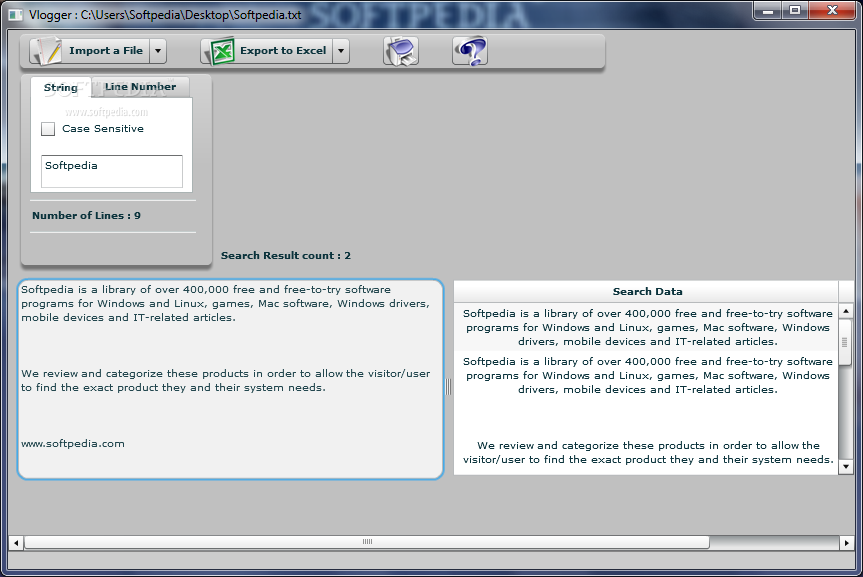Screen dimensions: 863x577
Task: Click the horizontal scrollbar thumb
Action: click(x=367, y=542)
